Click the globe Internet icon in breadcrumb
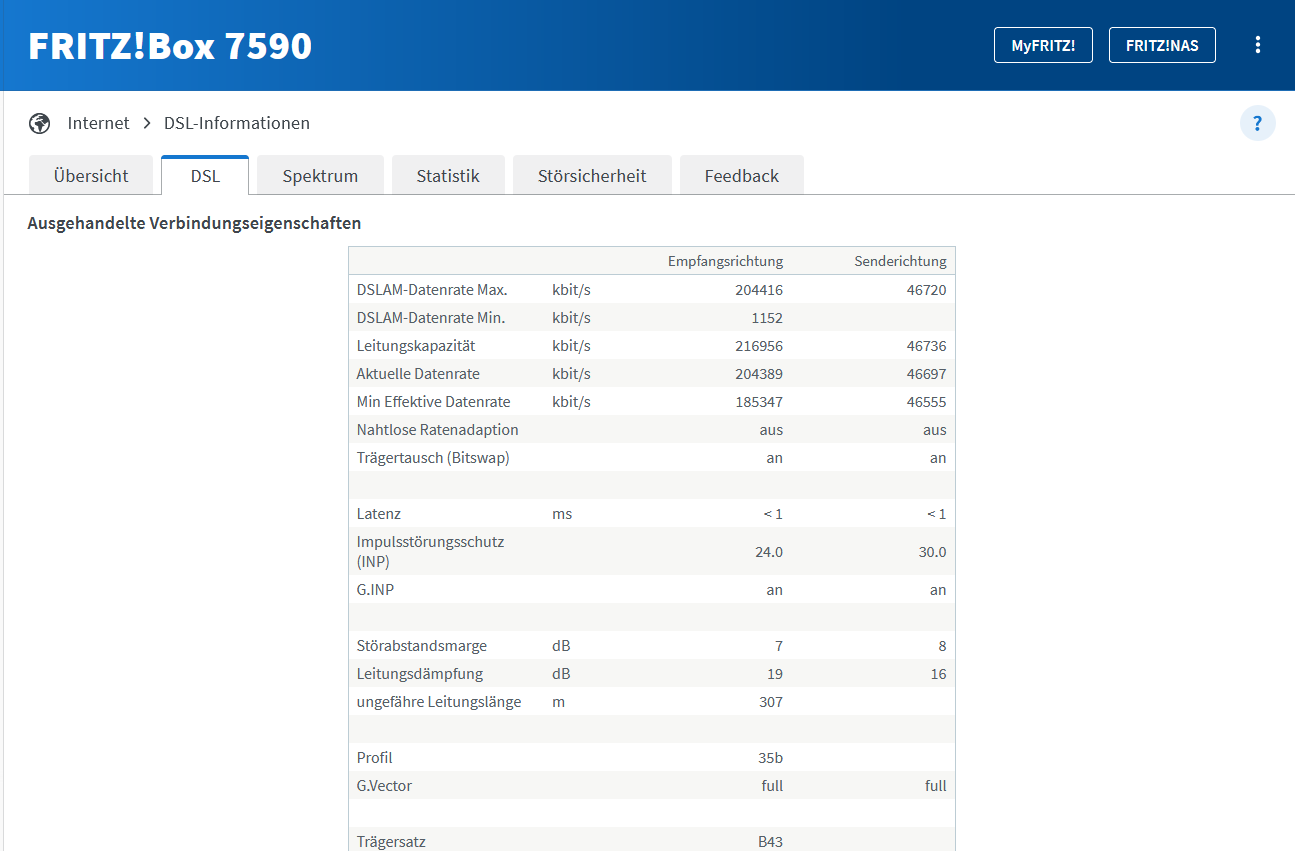The height and width of the screenshot is (851, 1295). (40, 123)
